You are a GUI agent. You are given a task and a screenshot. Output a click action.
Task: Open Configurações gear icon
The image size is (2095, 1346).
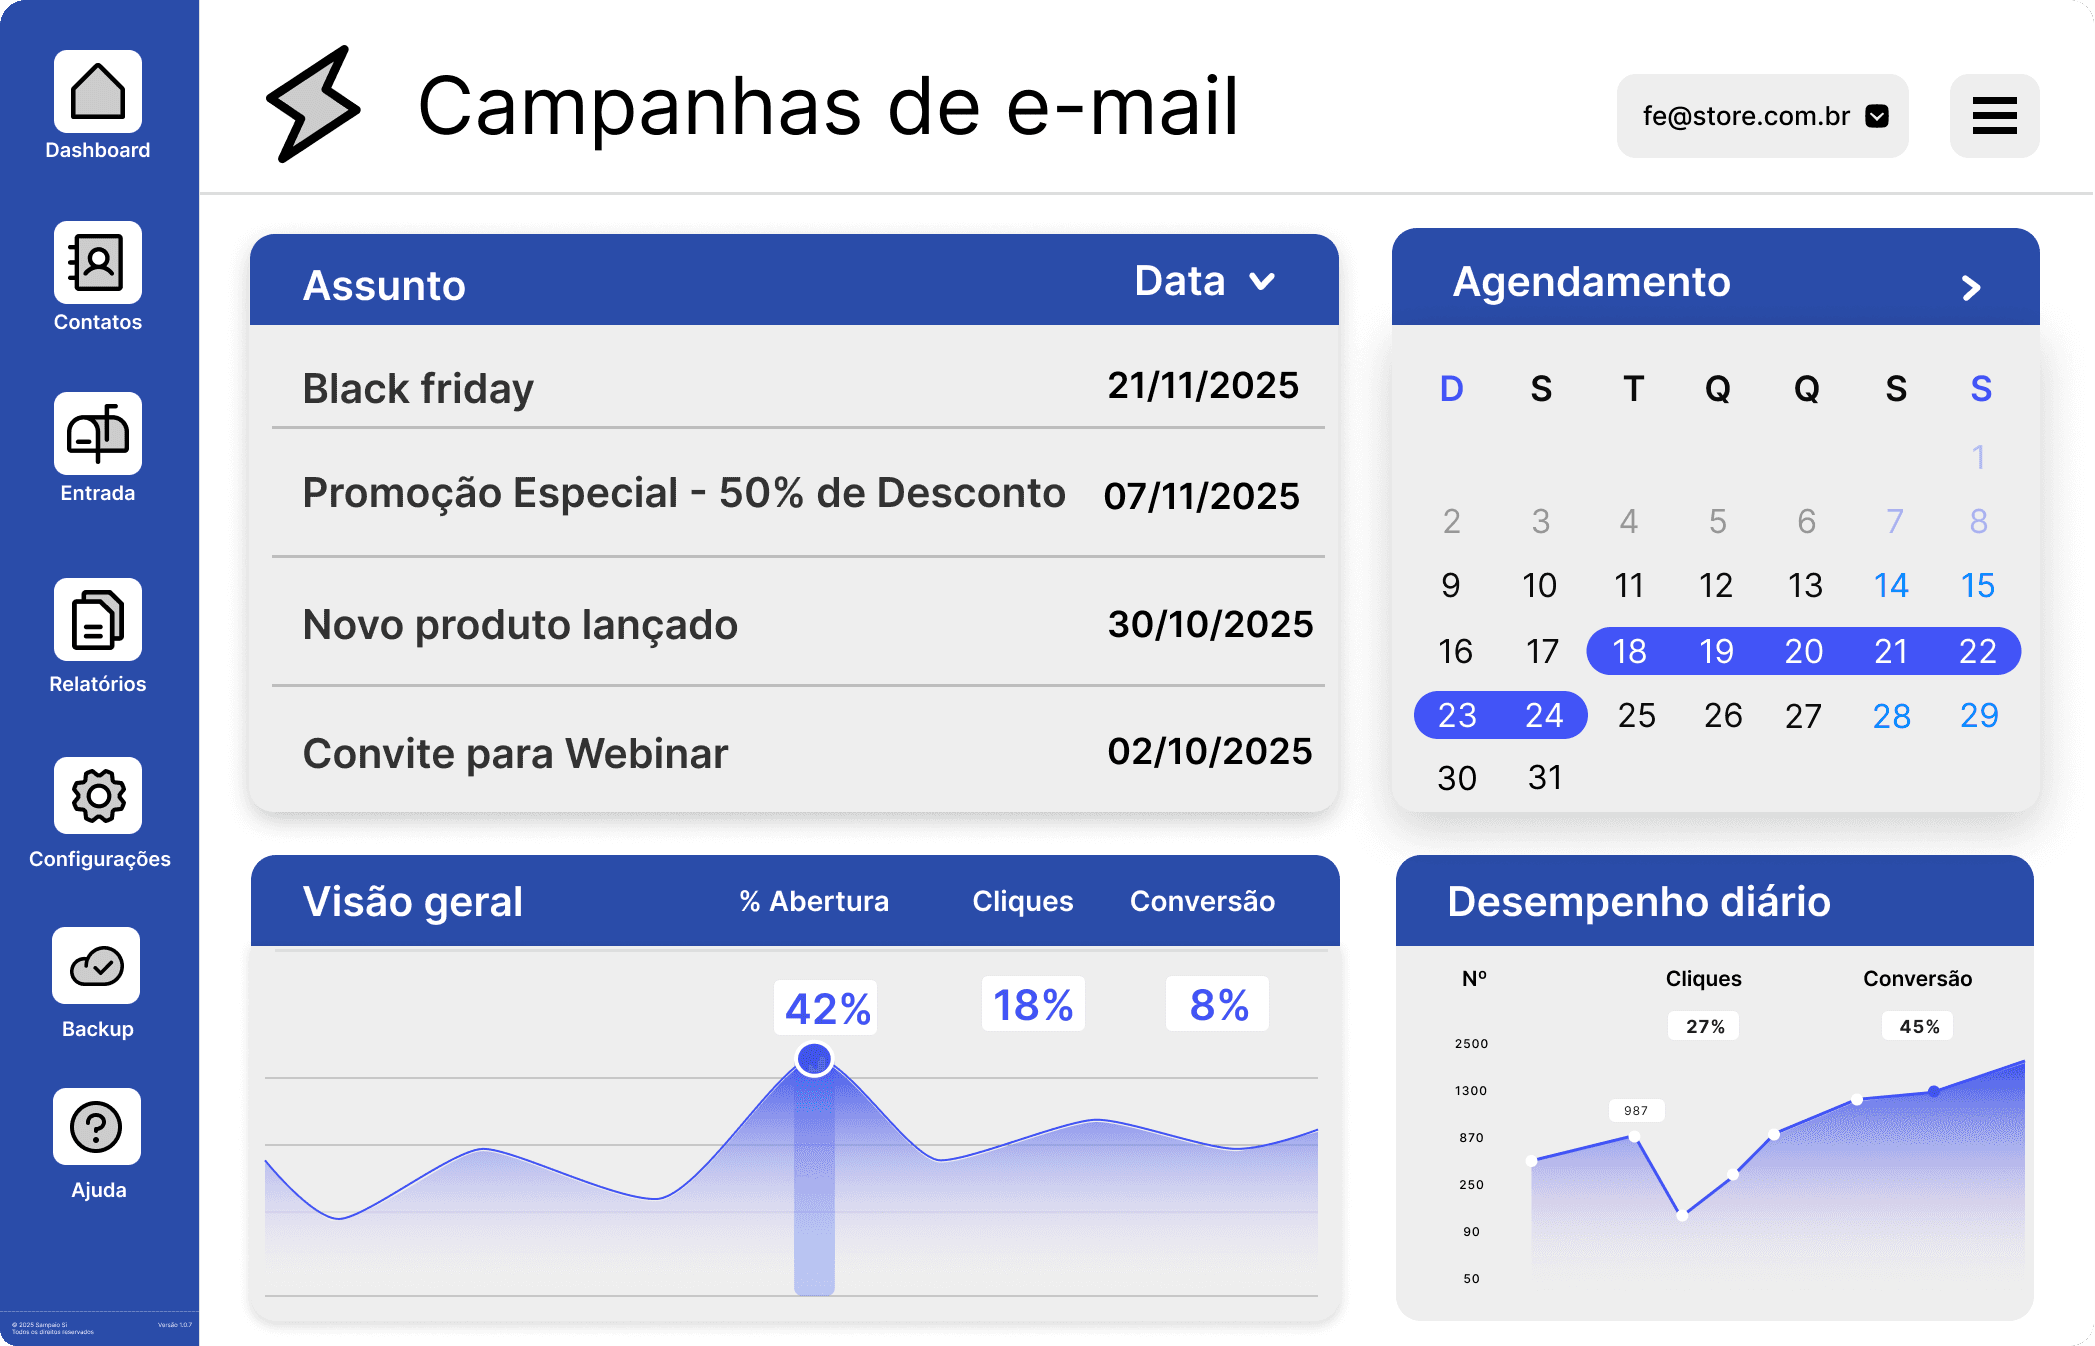[97, 795]
